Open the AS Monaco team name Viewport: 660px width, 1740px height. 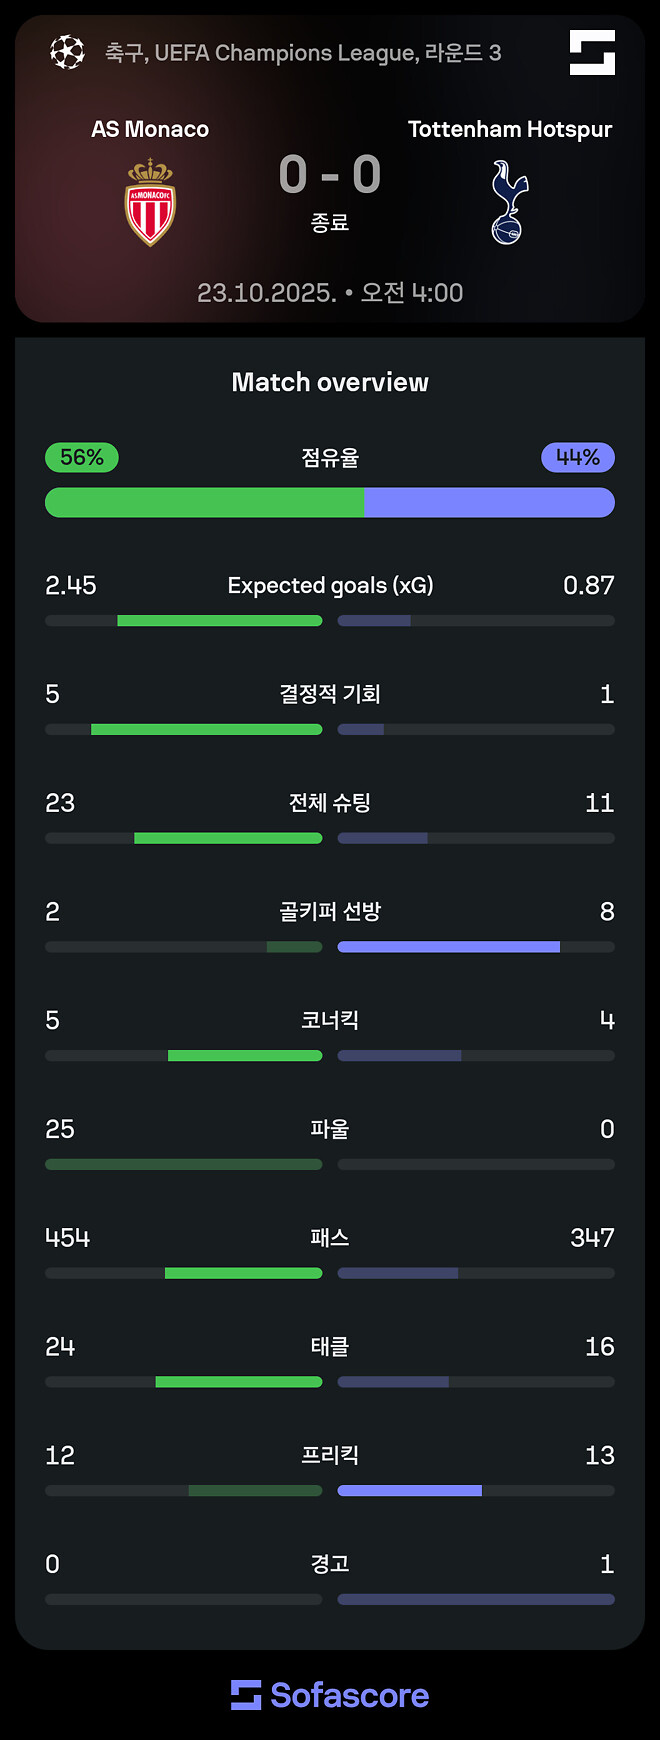coord(150,129)
